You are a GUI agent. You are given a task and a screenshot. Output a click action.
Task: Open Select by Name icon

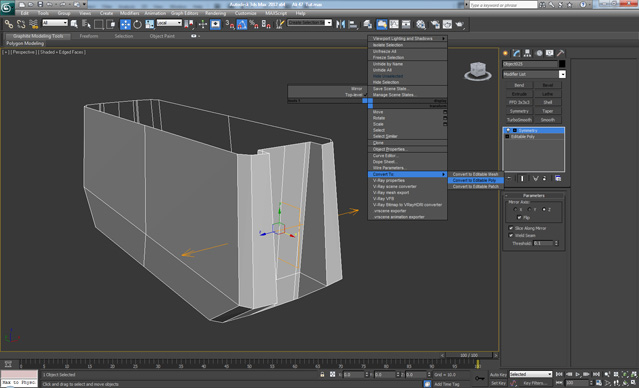(x=86, y=24)
